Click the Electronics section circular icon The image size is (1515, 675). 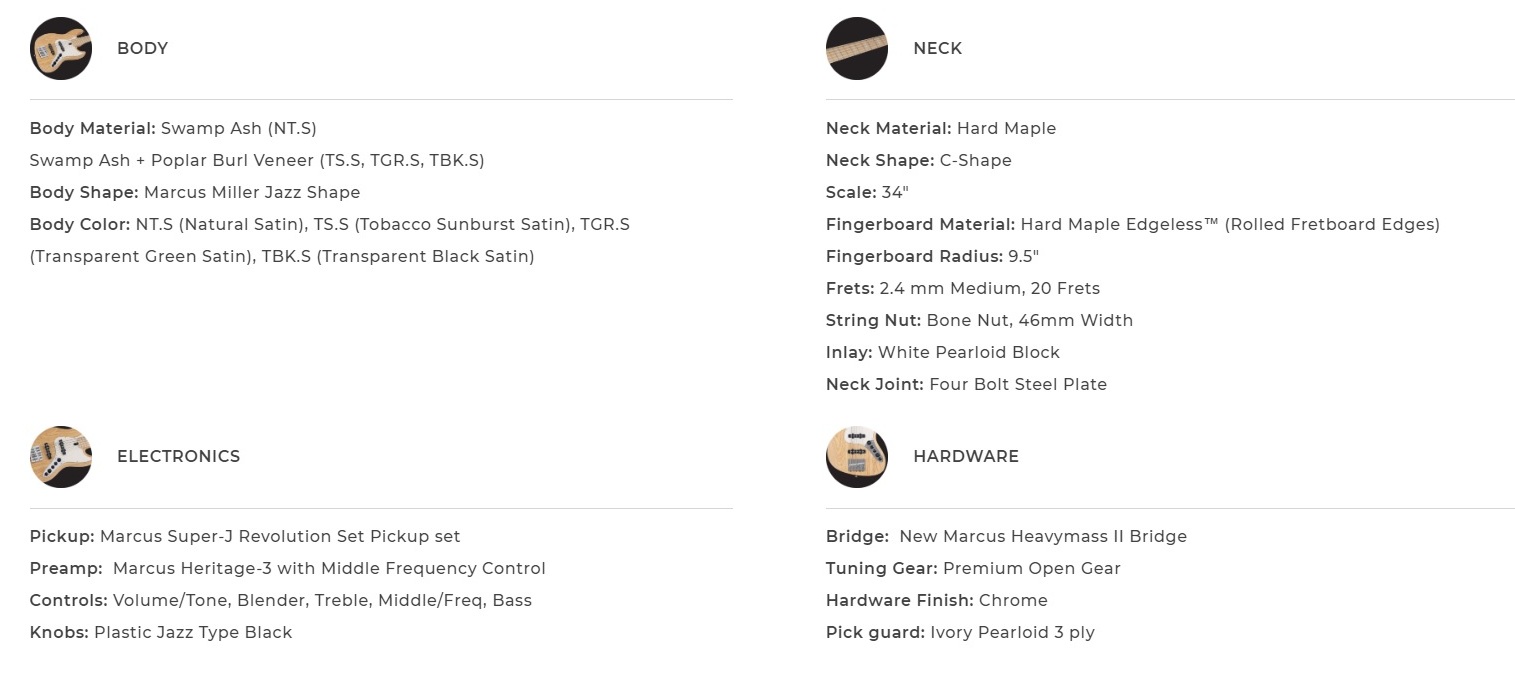coord(61,457)
